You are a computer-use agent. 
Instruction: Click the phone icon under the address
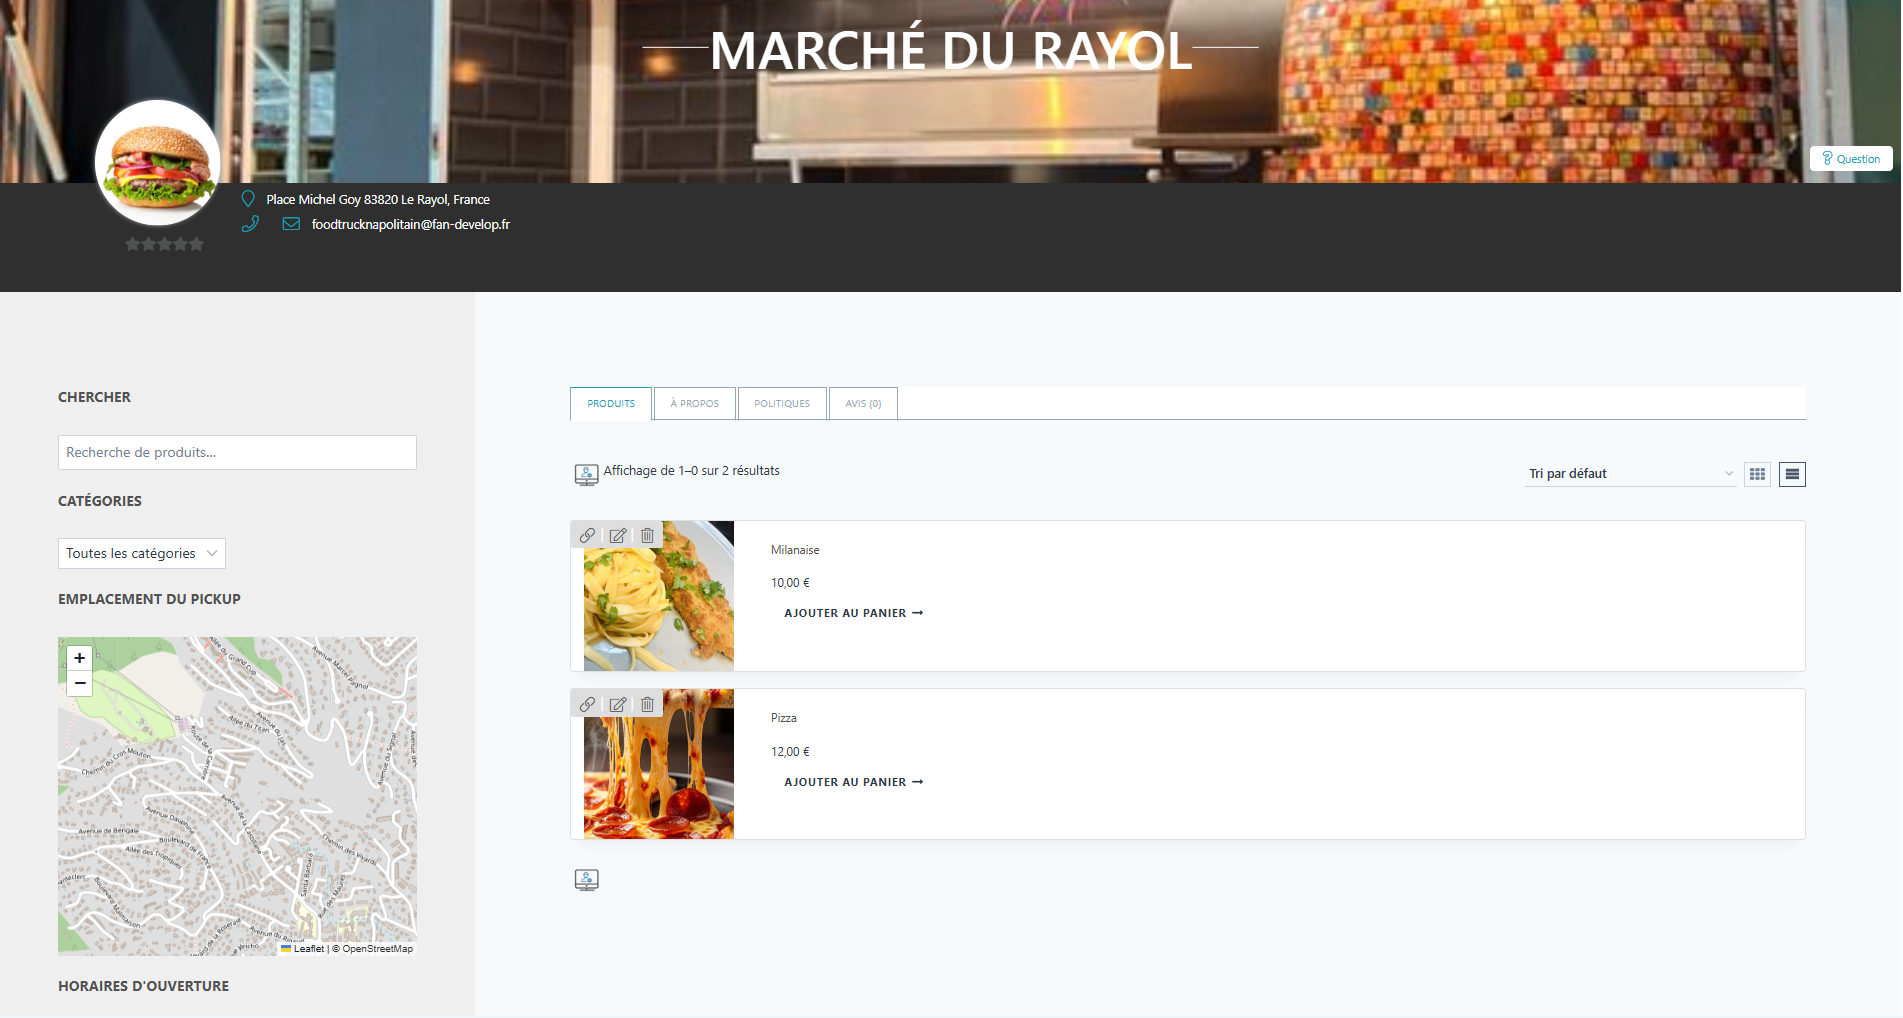tap(250, 224)
